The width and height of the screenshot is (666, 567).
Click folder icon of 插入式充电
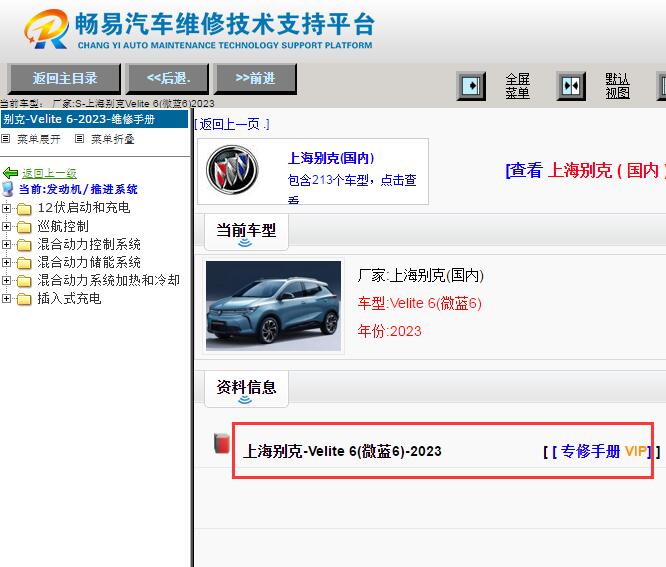pyautogui.click(x=24, y=299)
